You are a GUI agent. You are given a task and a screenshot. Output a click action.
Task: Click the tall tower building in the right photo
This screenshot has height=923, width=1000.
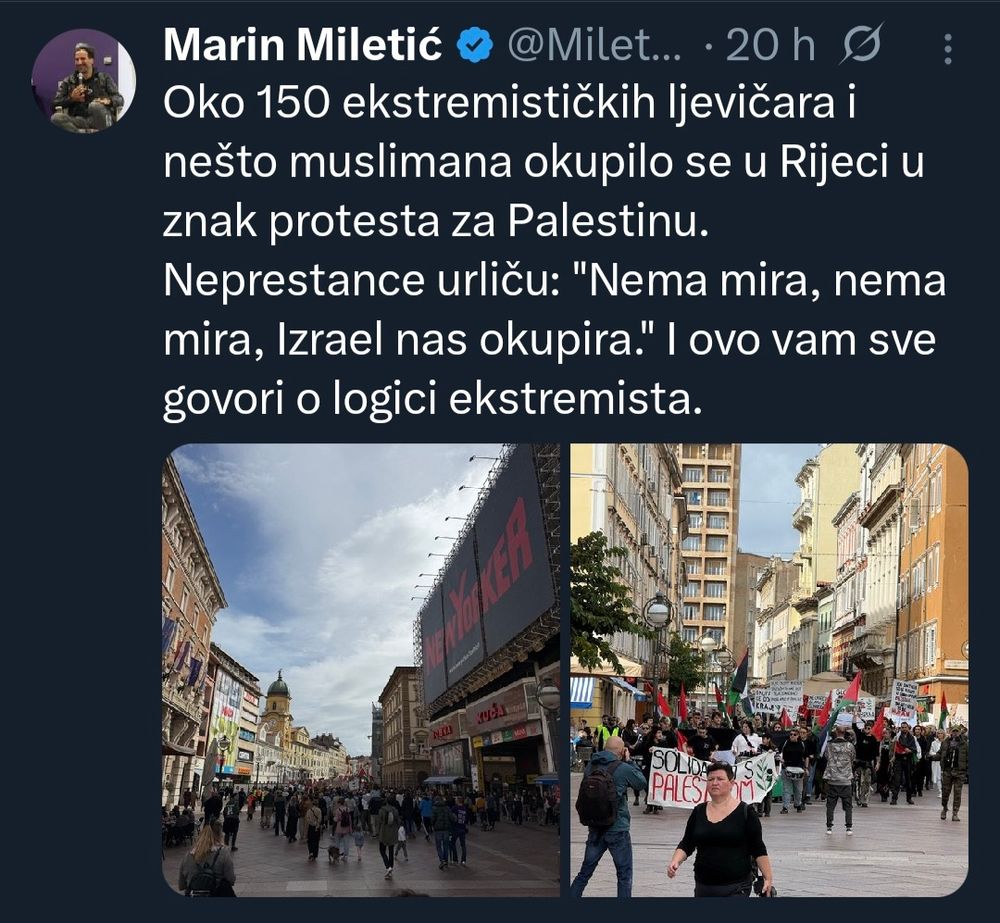pos(709,545)
